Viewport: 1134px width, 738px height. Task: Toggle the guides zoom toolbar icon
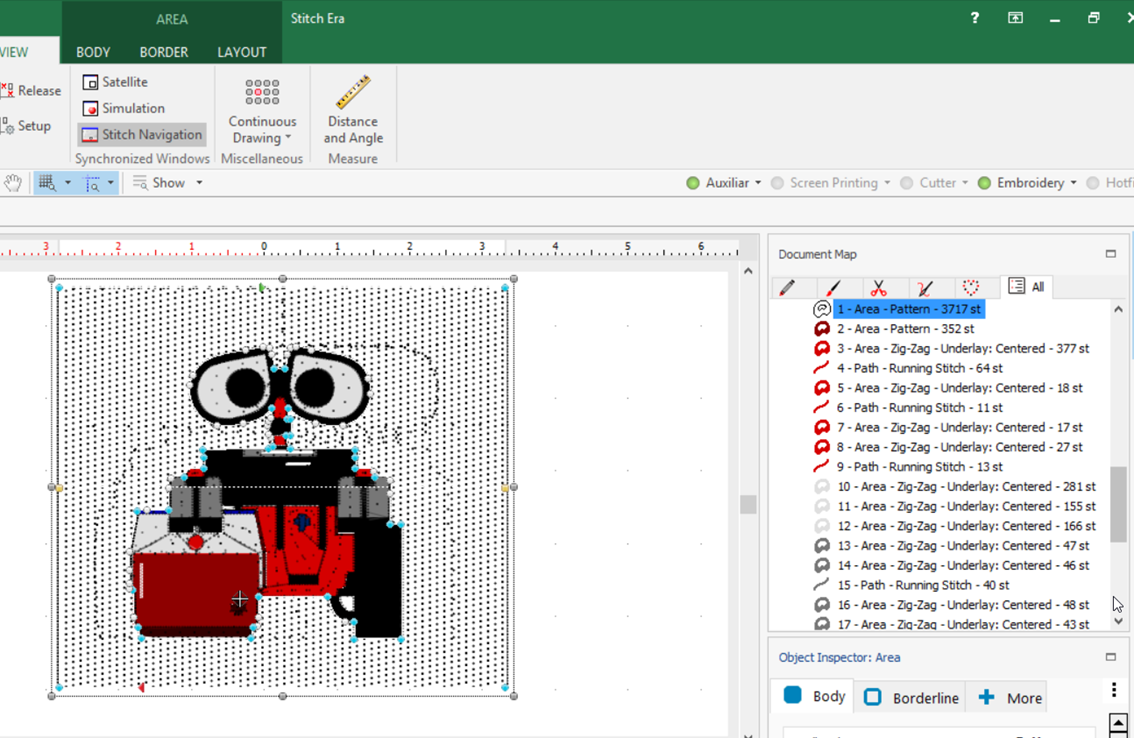click(x=93, y=183)
